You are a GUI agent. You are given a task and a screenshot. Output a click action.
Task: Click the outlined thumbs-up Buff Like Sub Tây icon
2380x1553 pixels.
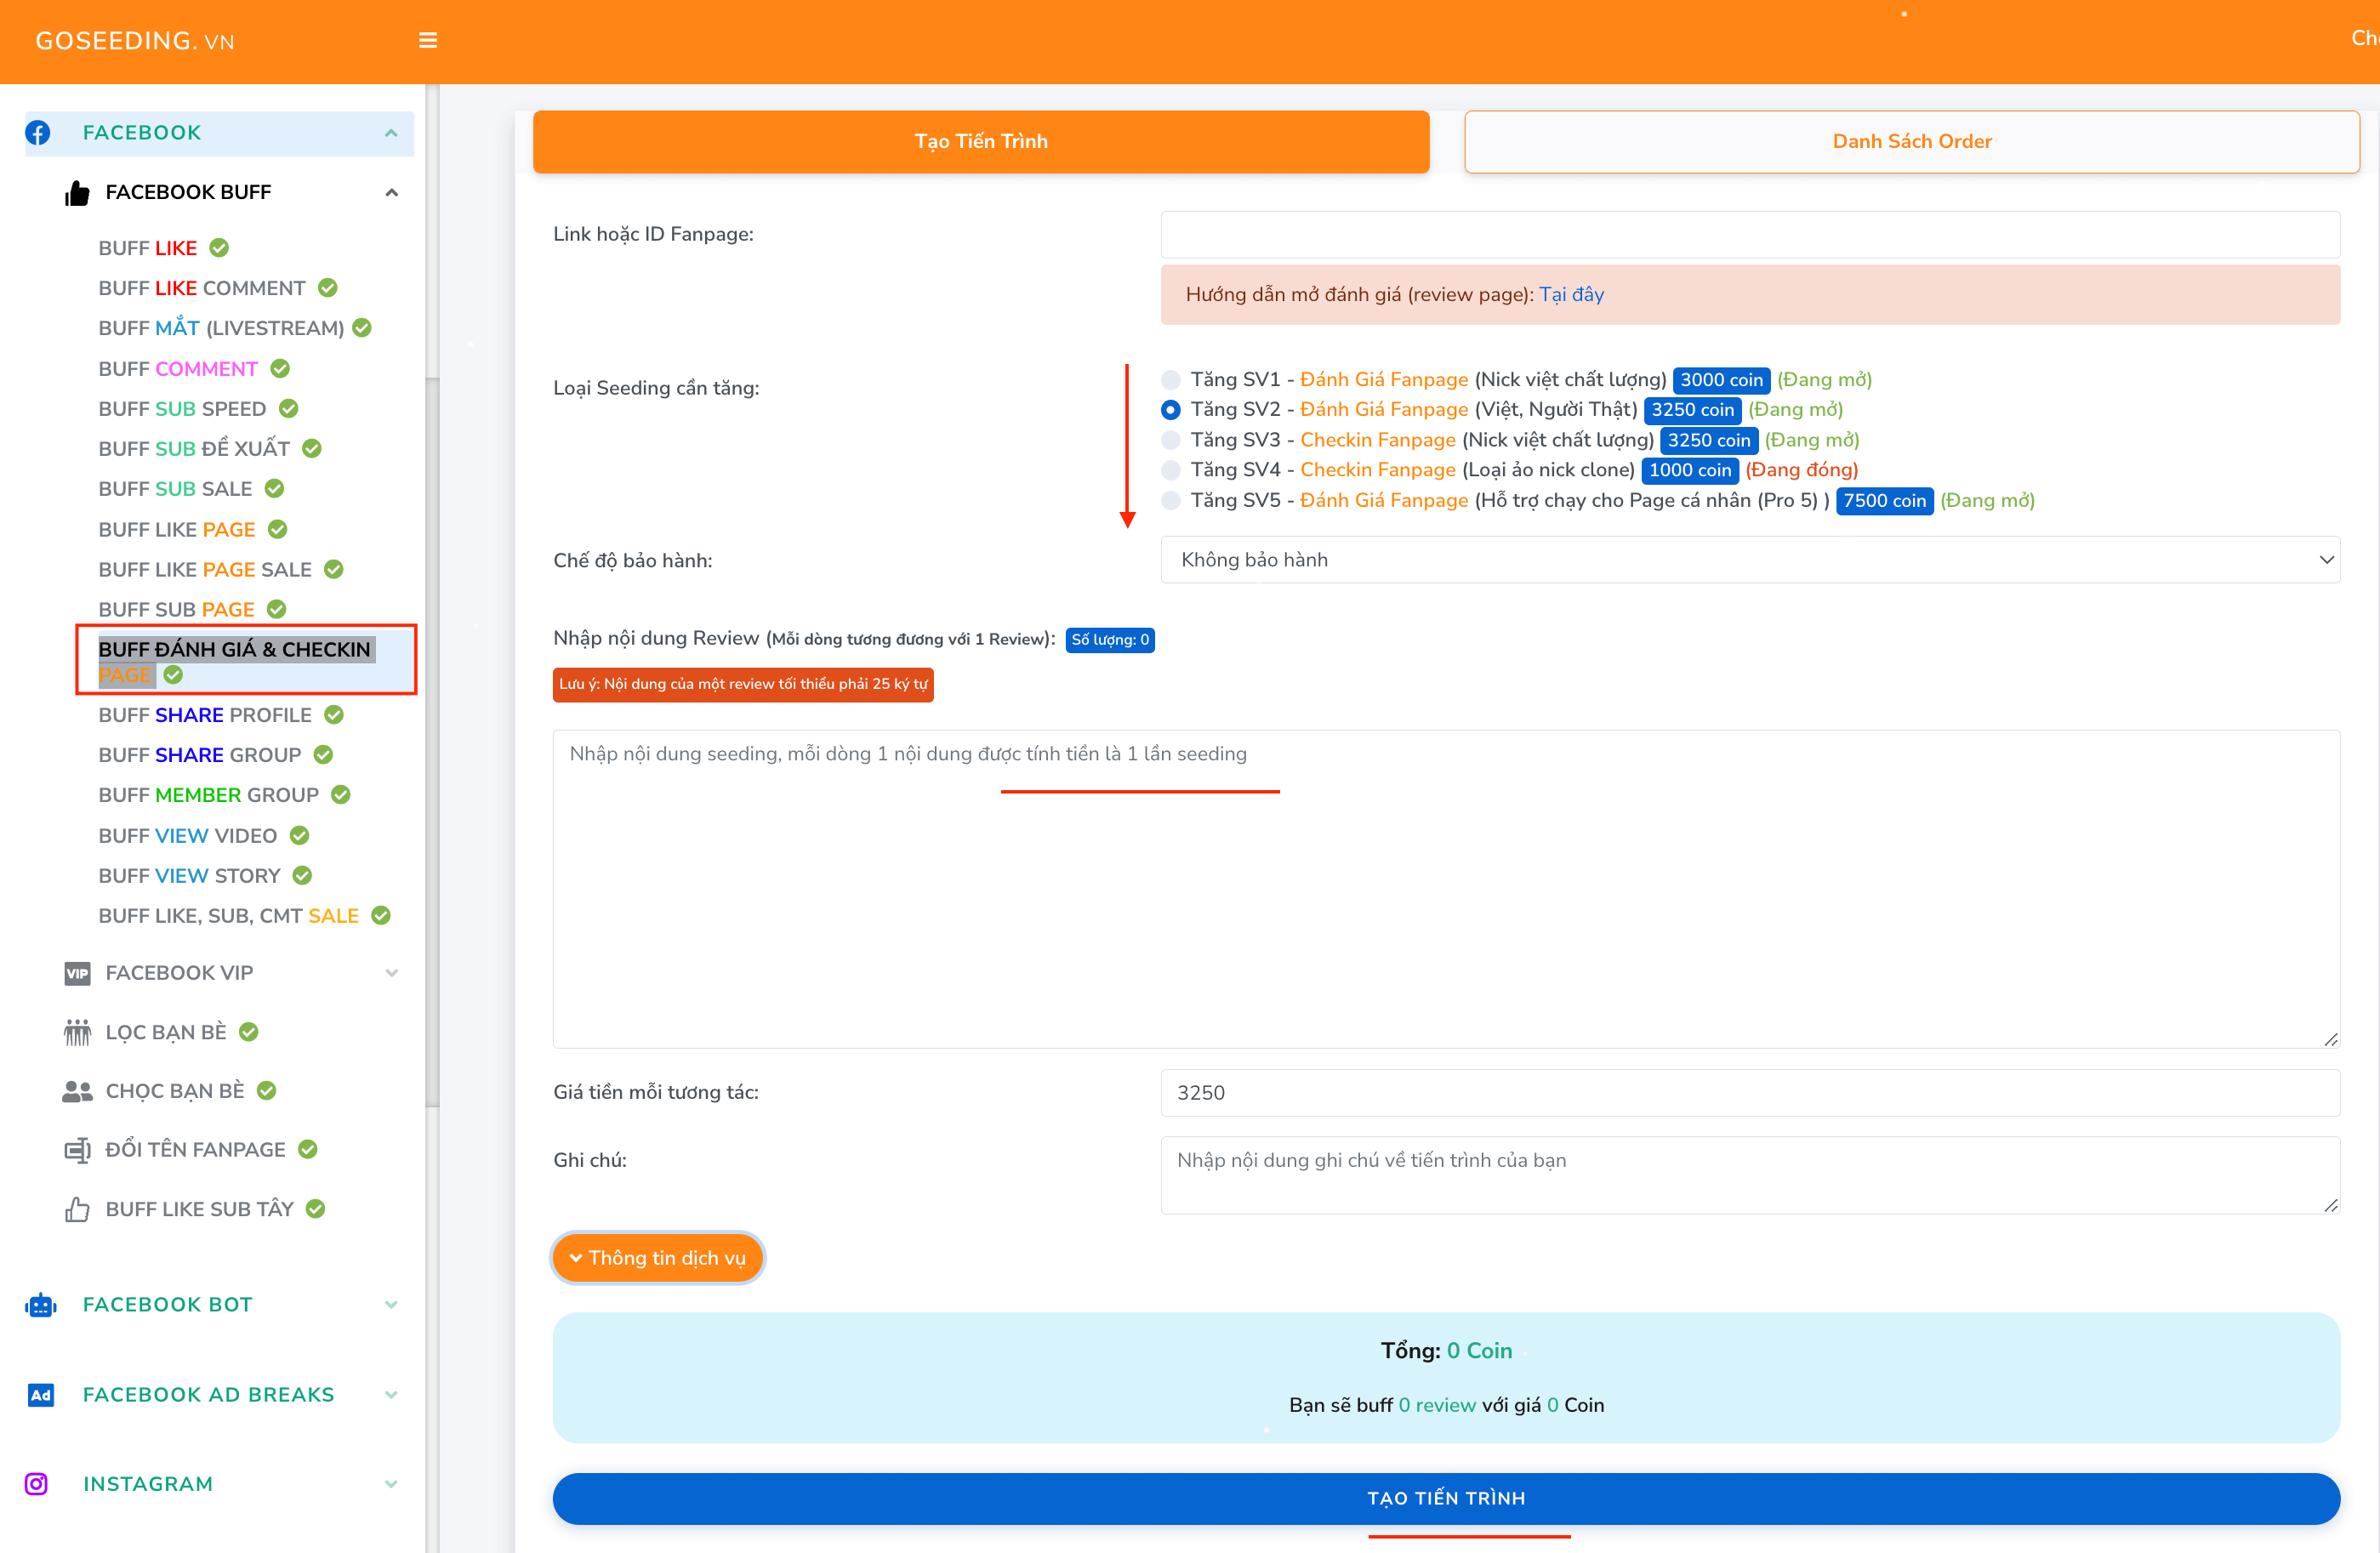click(x=77, y=1210)
